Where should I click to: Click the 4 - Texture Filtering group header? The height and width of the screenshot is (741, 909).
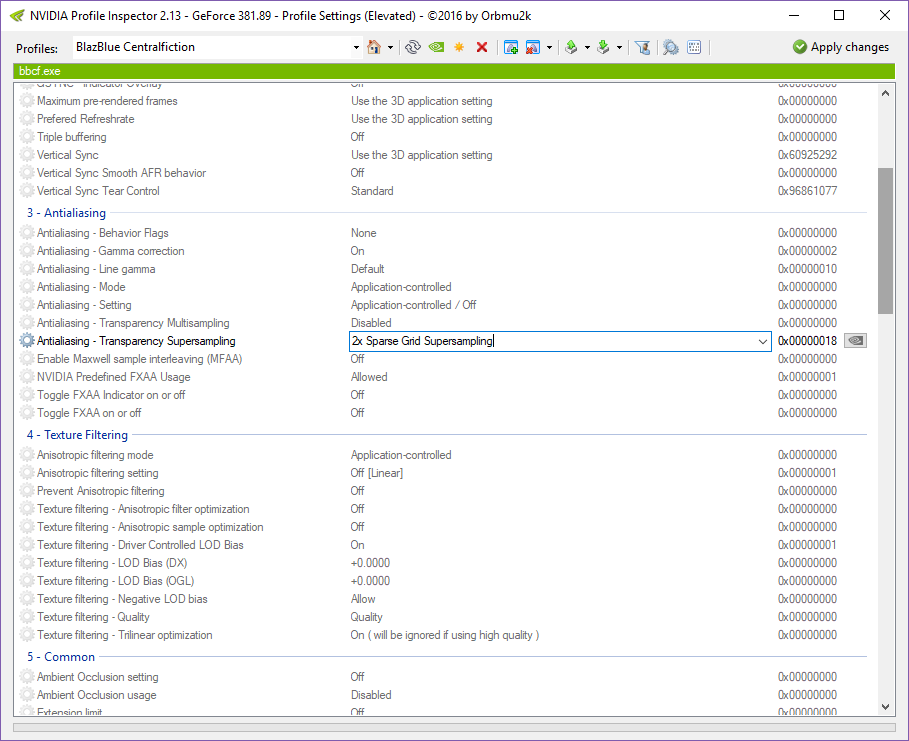pos(77,435)
